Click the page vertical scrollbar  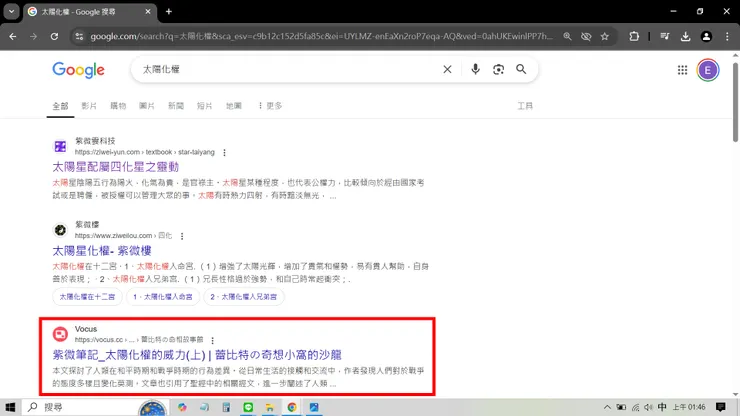[735, 102]
